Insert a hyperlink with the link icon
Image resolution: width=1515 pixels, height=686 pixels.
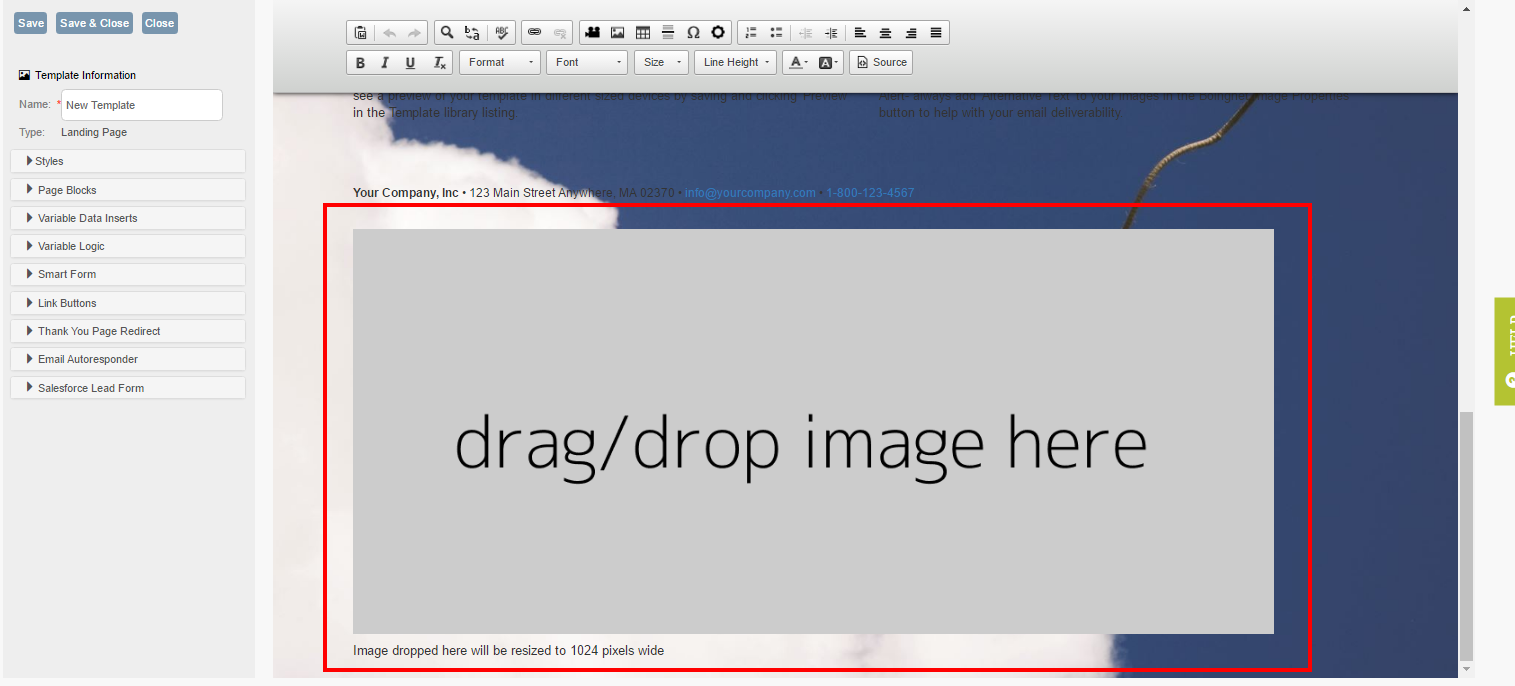[534, 33]
